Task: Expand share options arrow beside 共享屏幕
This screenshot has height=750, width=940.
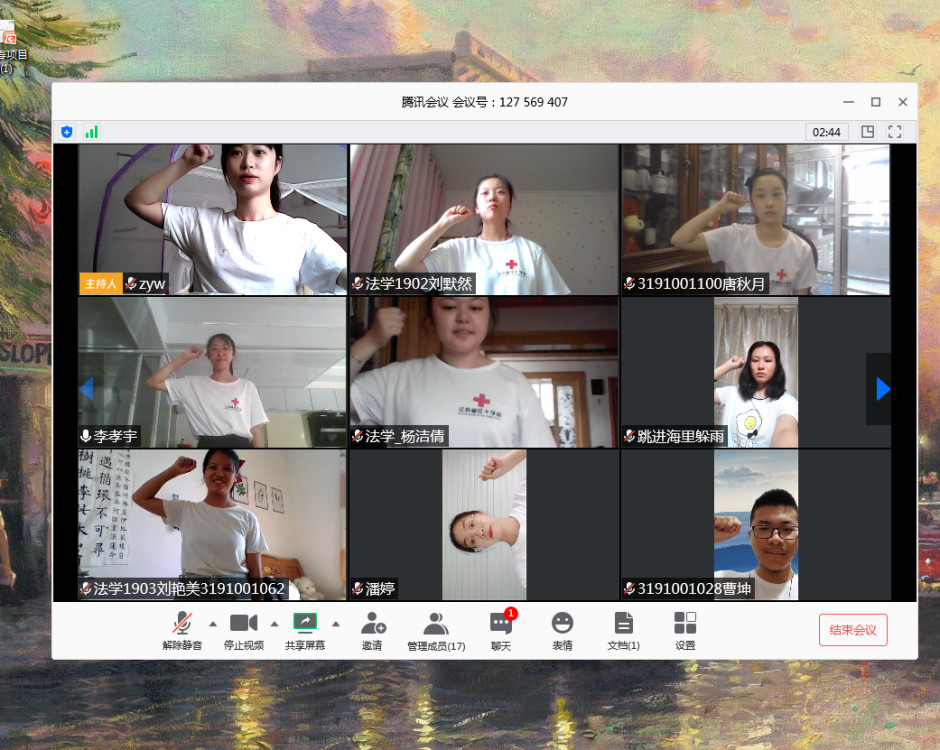Action: pyautogui.click(x=336, y=624)
